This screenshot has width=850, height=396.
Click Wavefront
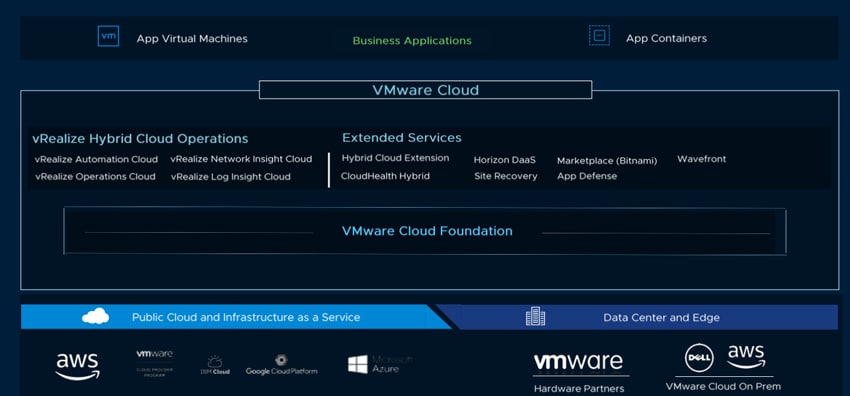pyautogui.click(x=701, y=159)
